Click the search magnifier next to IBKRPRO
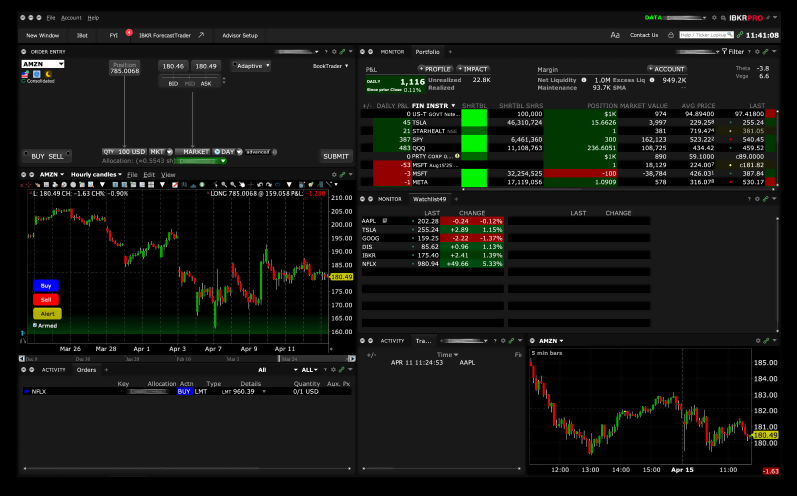Screen dimensions: 797x496 coord(723,18)
